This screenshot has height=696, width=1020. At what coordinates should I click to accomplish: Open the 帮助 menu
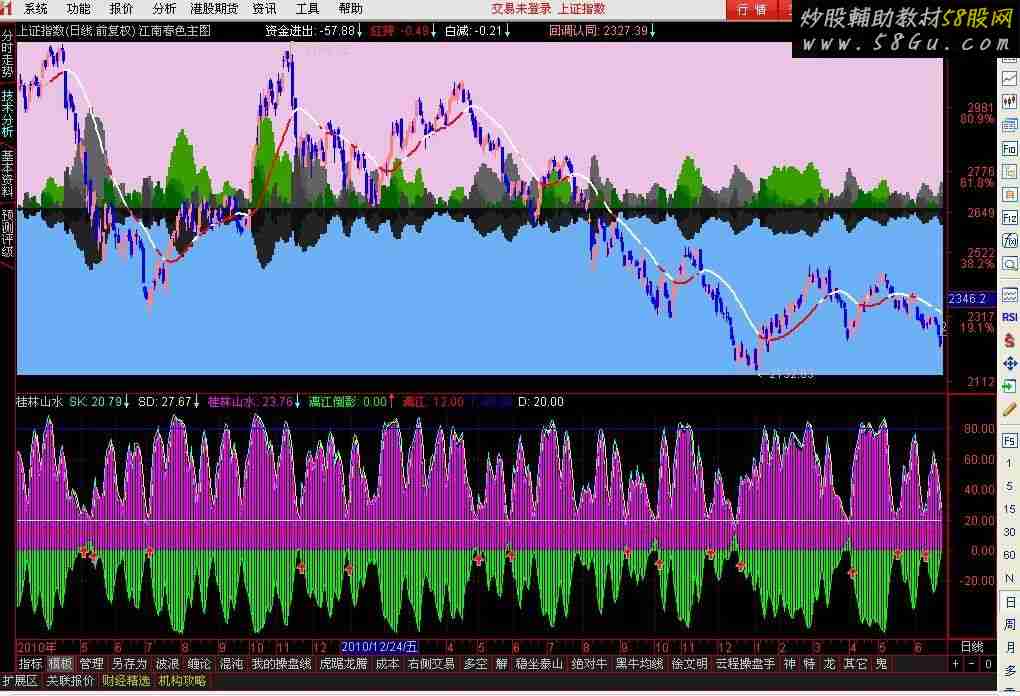350,8
